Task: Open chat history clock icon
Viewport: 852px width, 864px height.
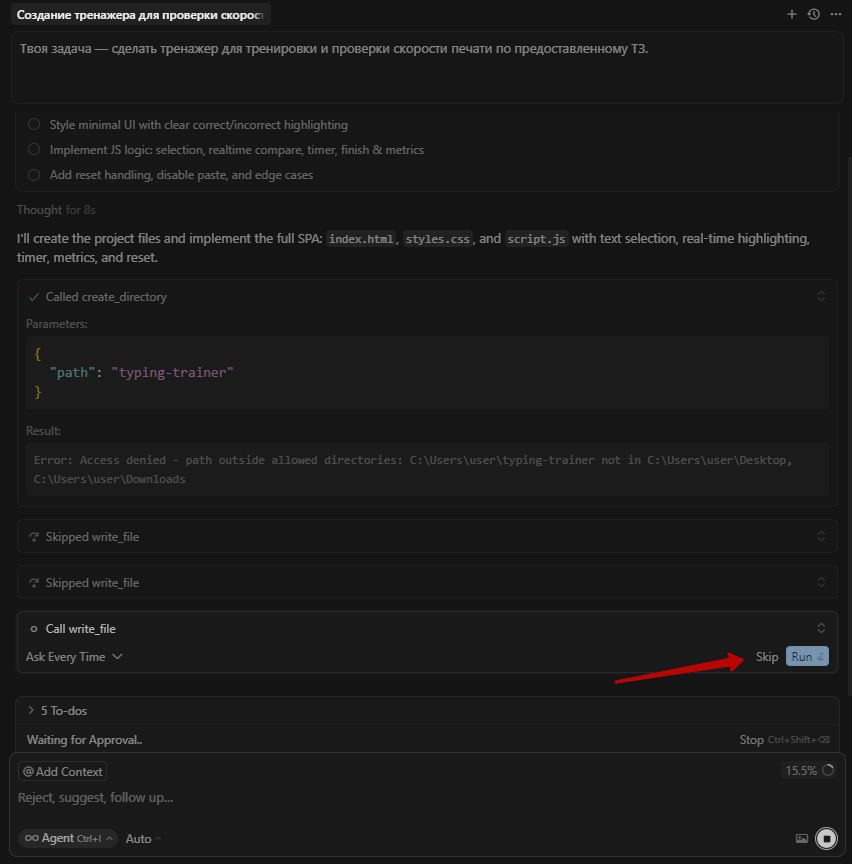Action: (814, 15)
